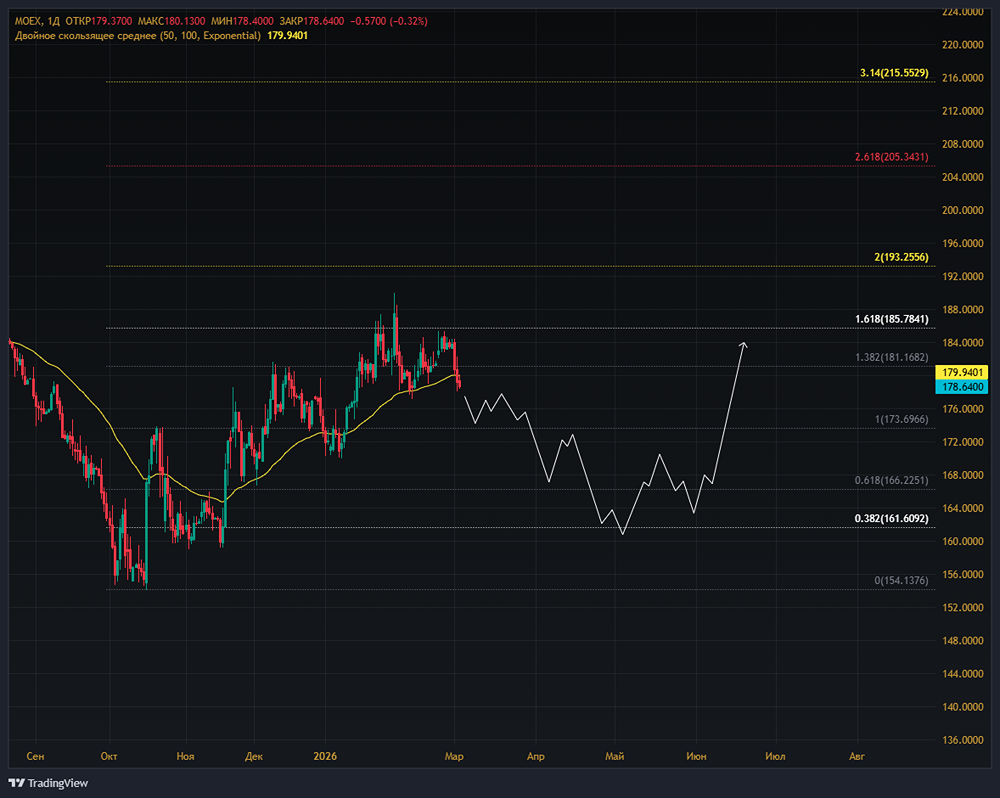Click the 136.0000 price axis label
This screenshot has height=798, width=1000.
click(x=962, y=740)
